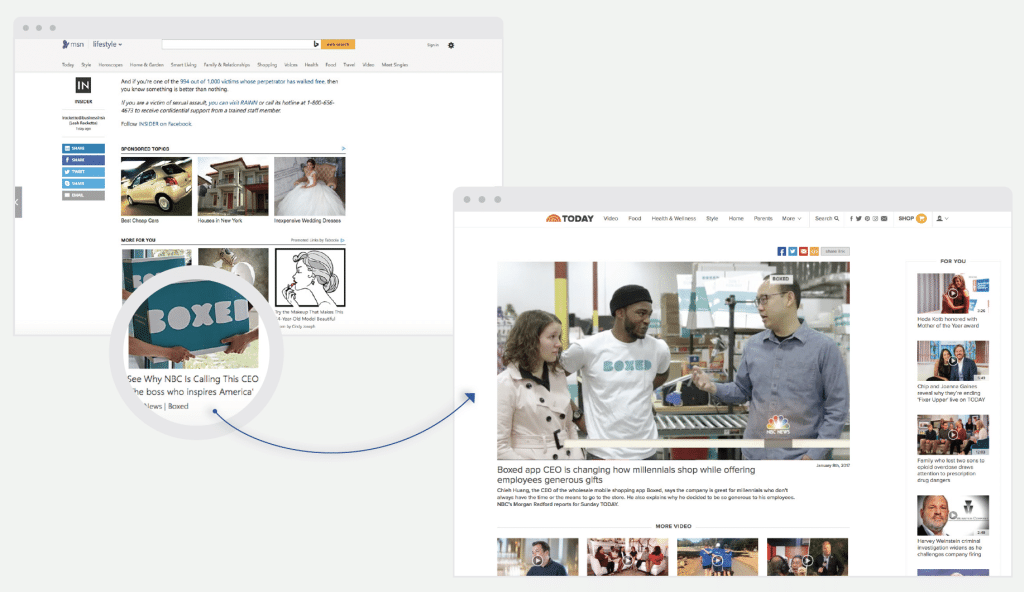This screenshot has height=592, width=1024.
Task: Open the Best Cheap Cars sponsored thumbnail
Action: click(156, 186)
